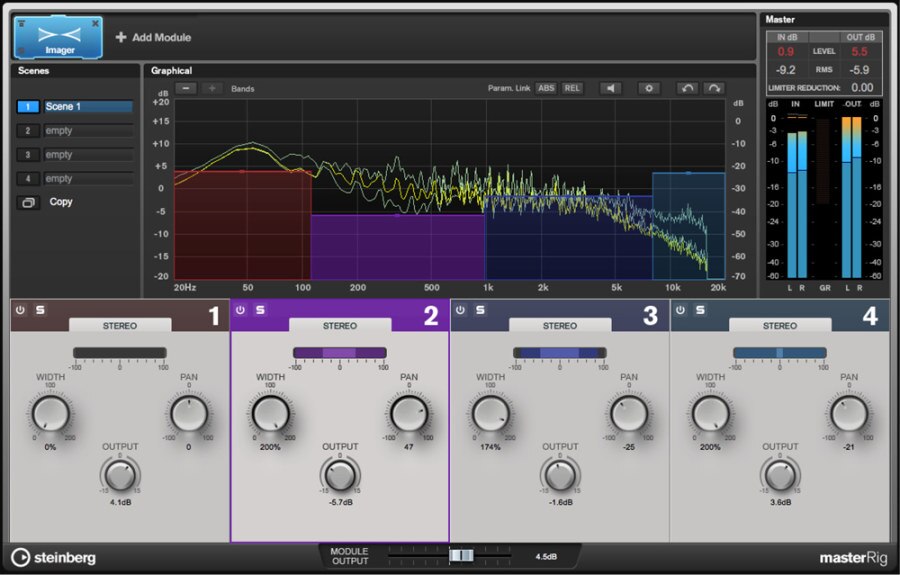Click band 1 stereo width meter bar

[120, 353]
